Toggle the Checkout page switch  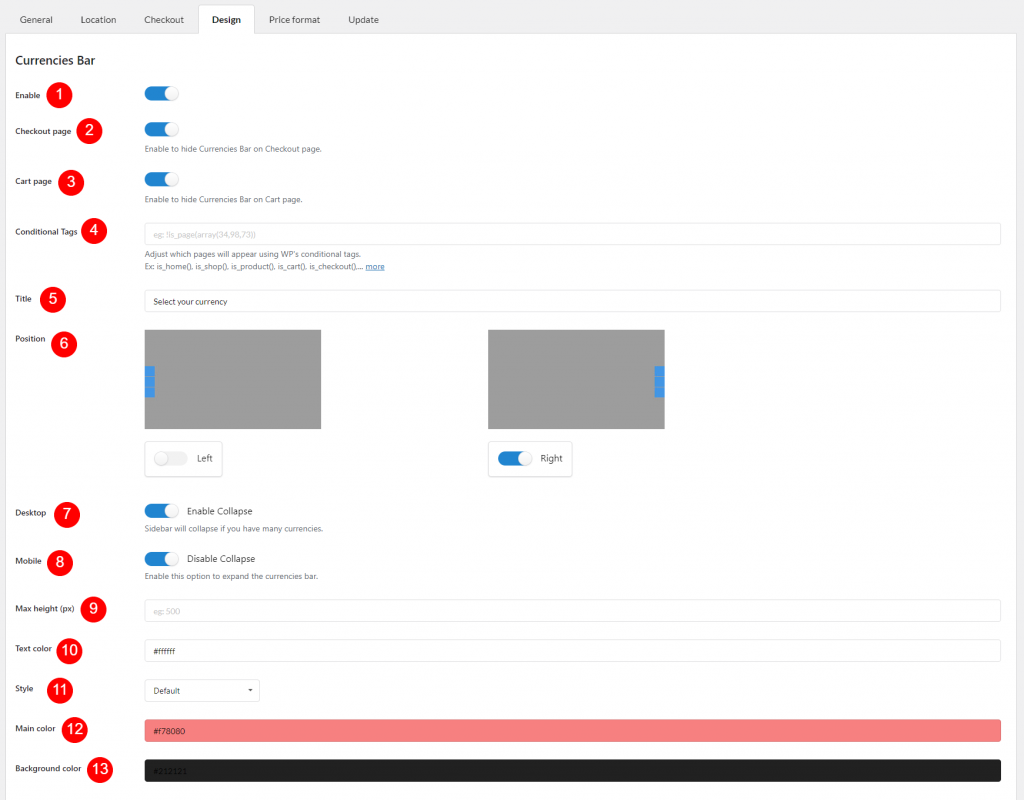click(161, 129)
